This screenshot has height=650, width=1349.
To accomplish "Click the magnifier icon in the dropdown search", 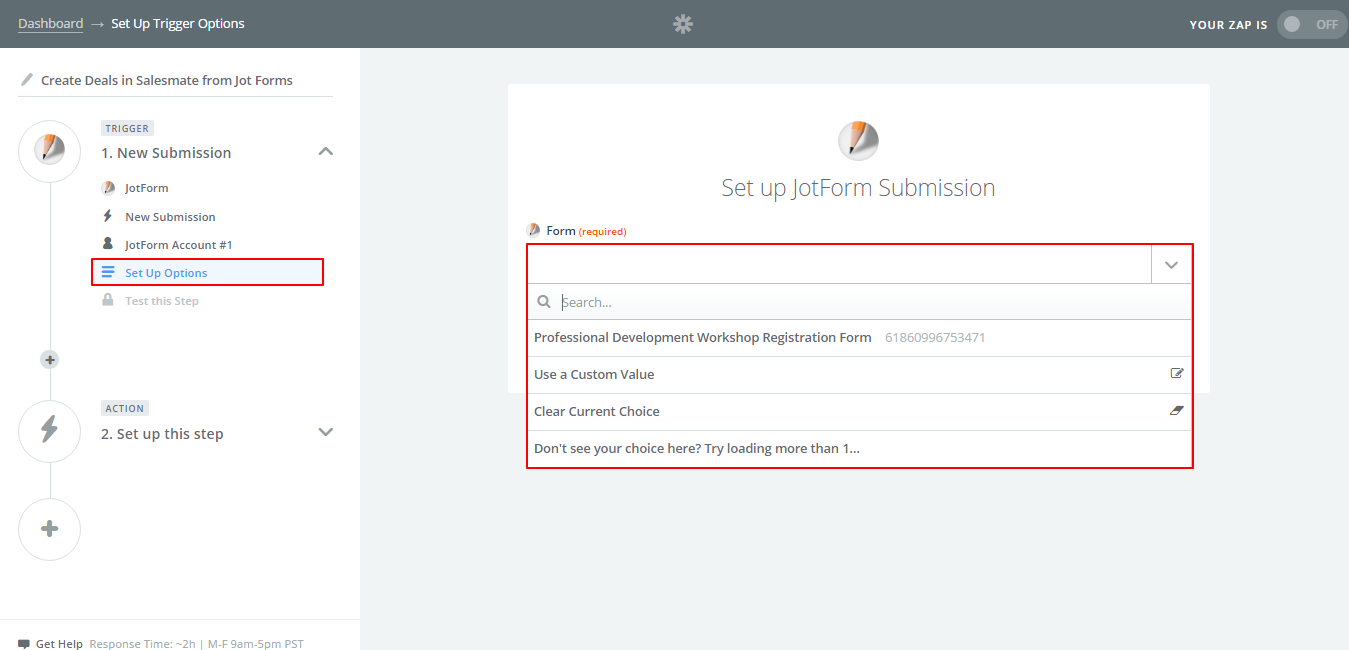I will pyautogui.click(x=544, y=301).
